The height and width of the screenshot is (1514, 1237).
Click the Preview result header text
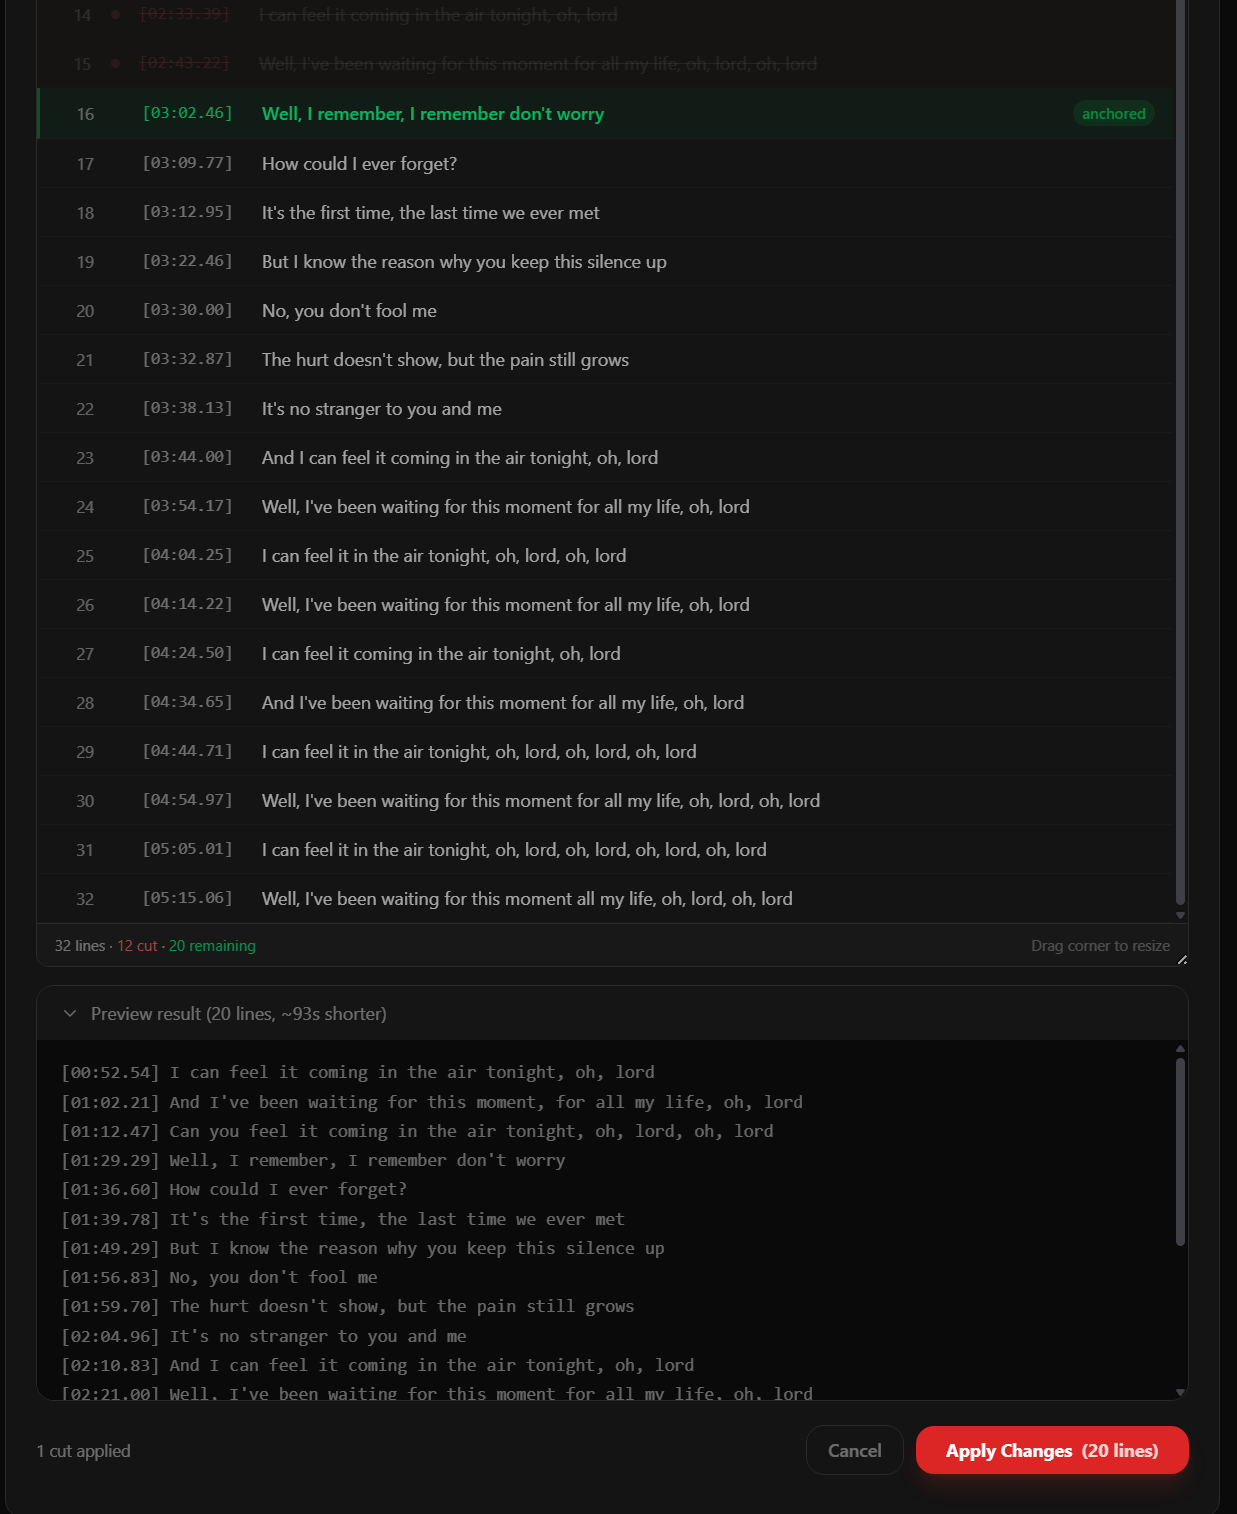coord(238,1014)
